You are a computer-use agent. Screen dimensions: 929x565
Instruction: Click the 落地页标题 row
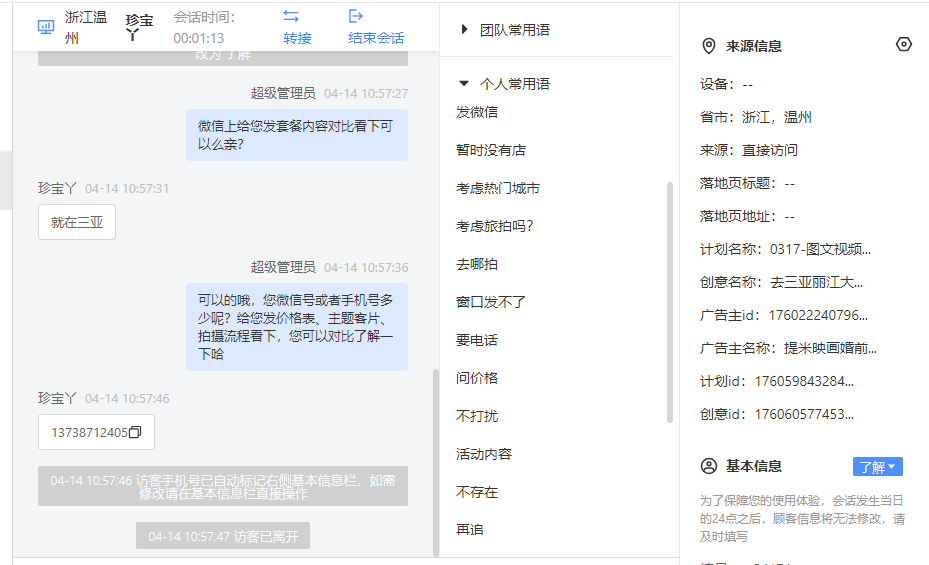(747, 184)
